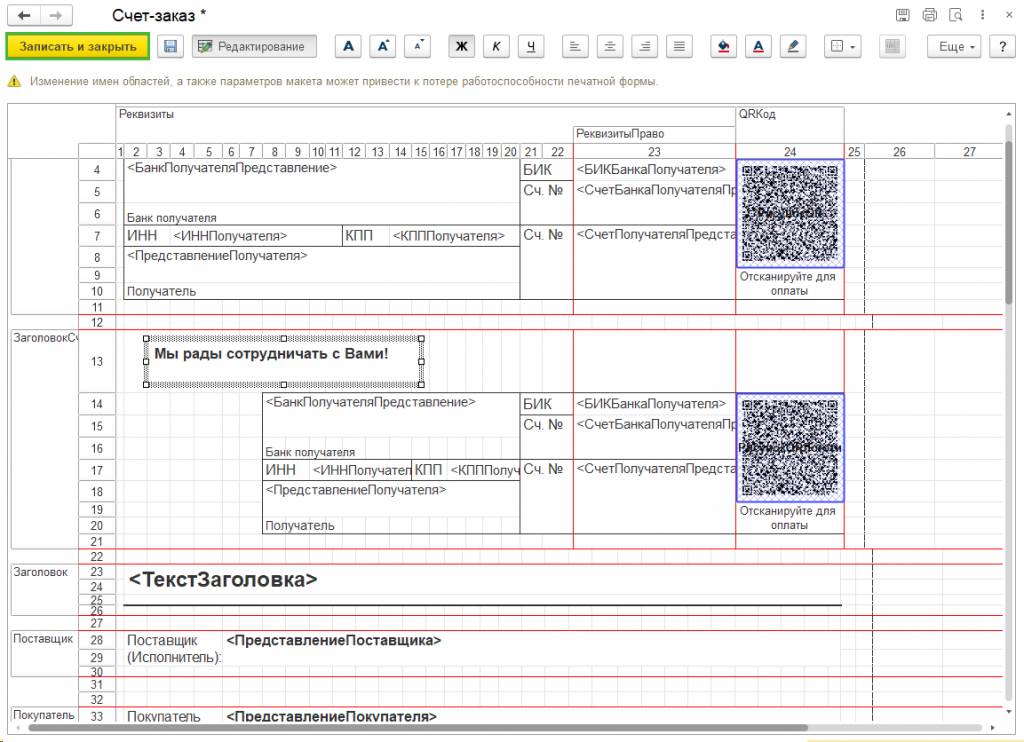Open font settings with the A icon
This screenshot has width=1024, height=742.
[x=349, y=46]
